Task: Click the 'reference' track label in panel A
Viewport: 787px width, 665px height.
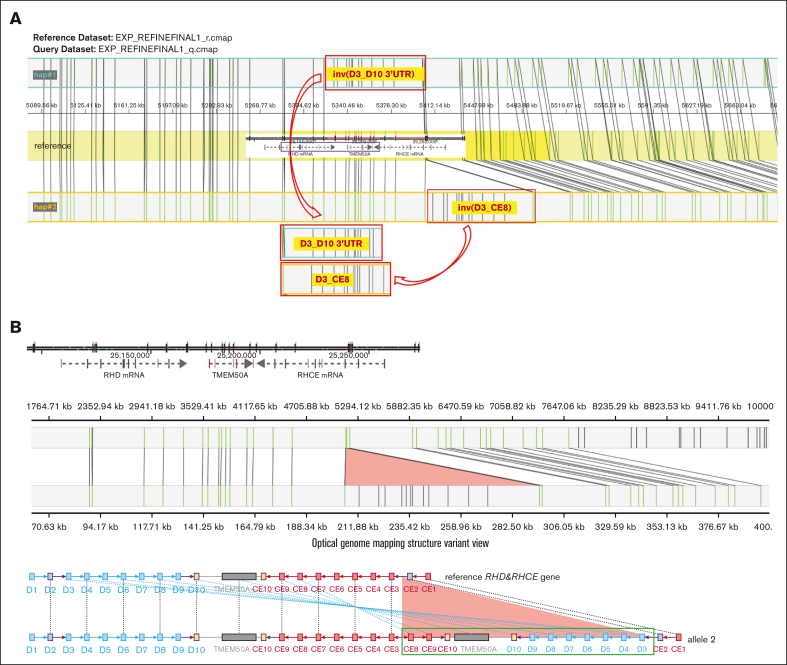Action: point(53,146)
